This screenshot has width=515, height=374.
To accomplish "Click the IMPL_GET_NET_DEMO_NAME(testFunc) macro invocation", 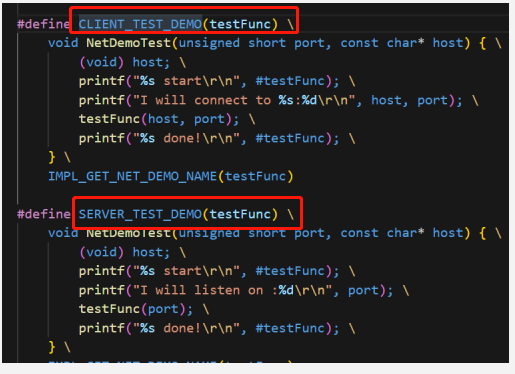I will 171,176.
